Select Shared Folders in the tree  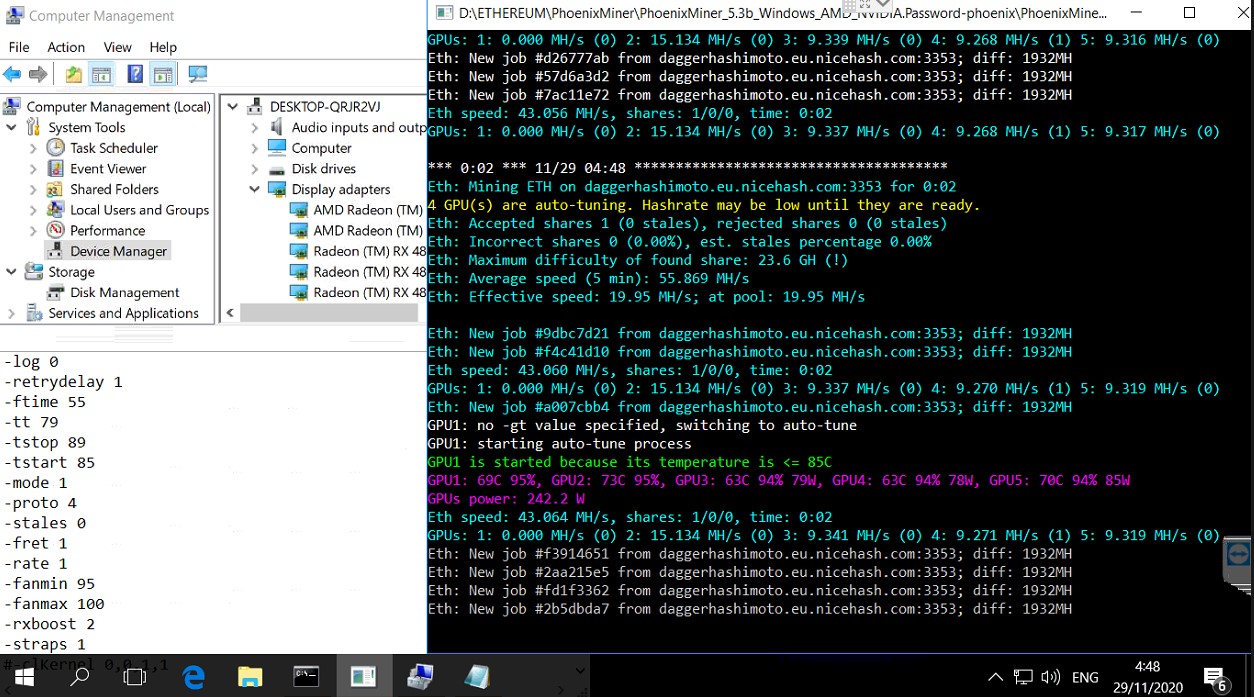pos(114,189)
